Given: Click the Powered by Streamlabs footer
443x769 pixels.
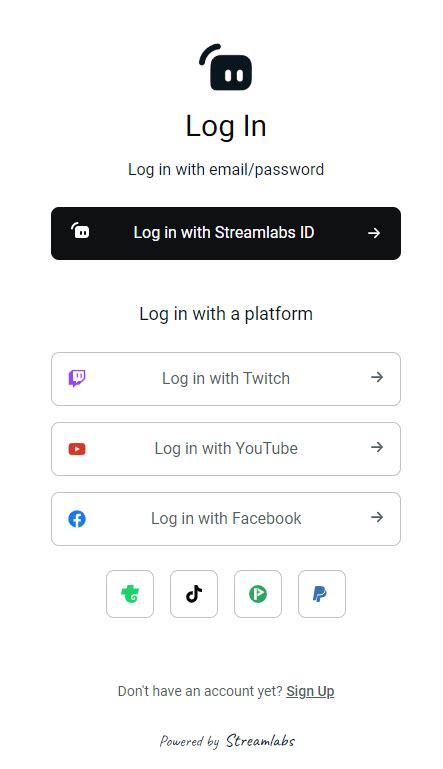Looking at the screenshot, I should point(227,741).
